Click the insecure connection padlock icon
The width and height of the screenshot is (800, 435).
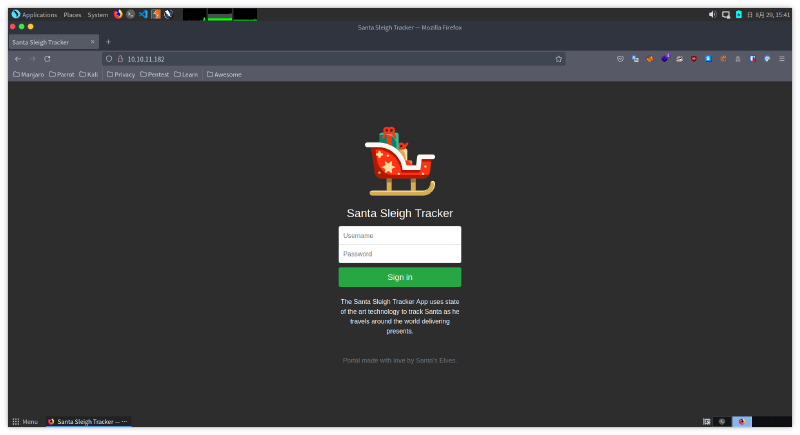(x=120, y=59)
